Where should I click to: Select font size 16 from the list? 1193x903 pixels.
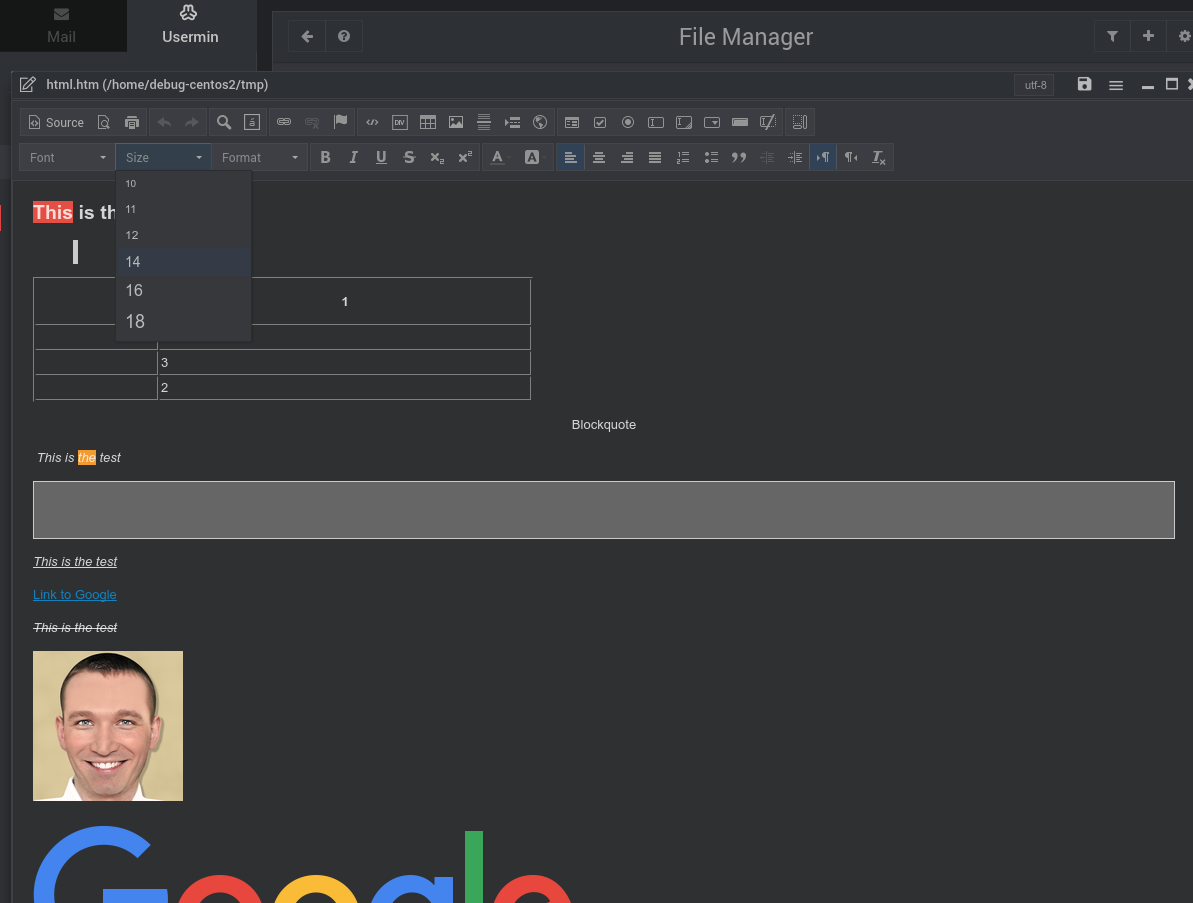coord(134,290)
